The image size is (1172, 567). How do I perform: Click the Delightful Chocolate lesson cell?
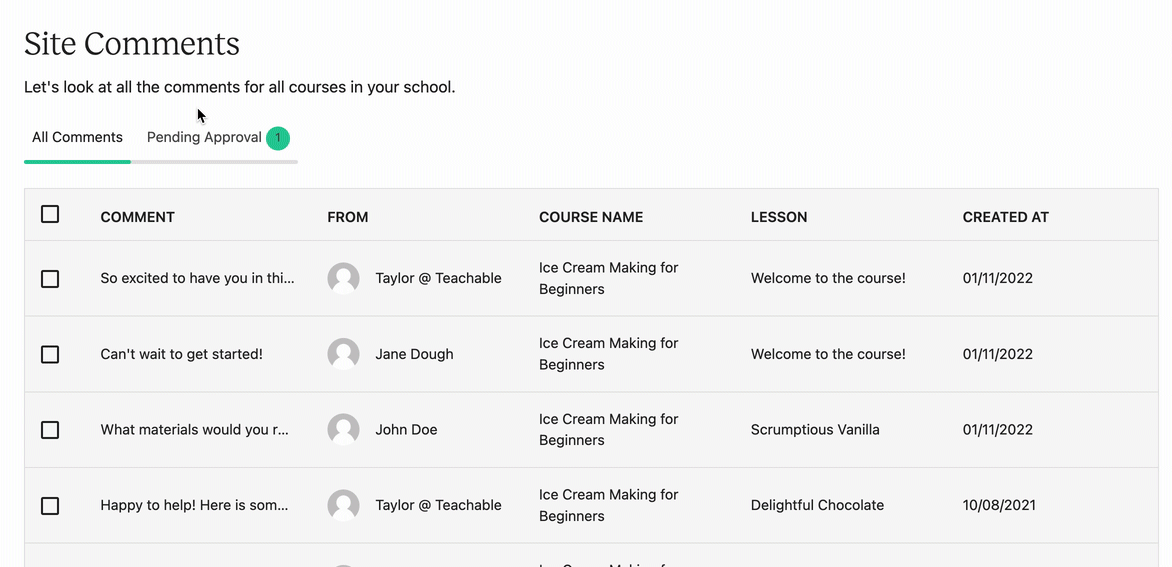(x=817, y=506)
